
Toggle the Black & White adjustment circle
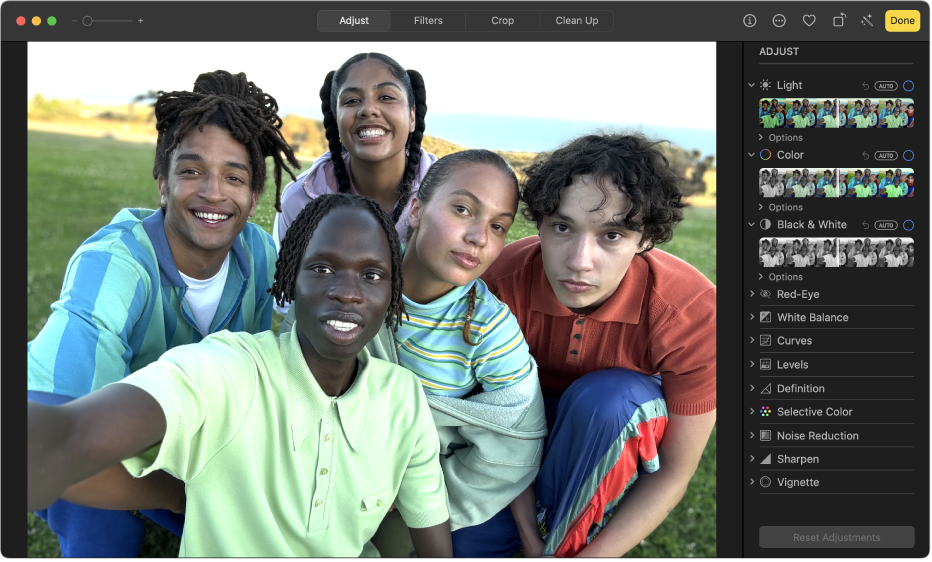908,226
